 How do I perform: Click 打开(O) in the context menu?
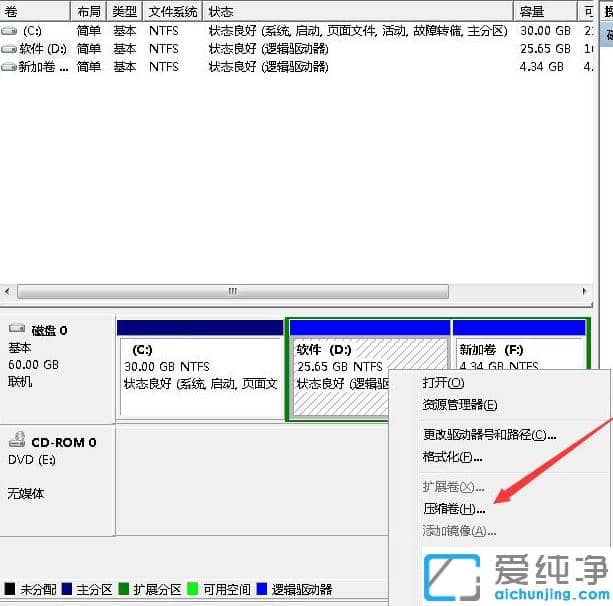tap(443, 382)
